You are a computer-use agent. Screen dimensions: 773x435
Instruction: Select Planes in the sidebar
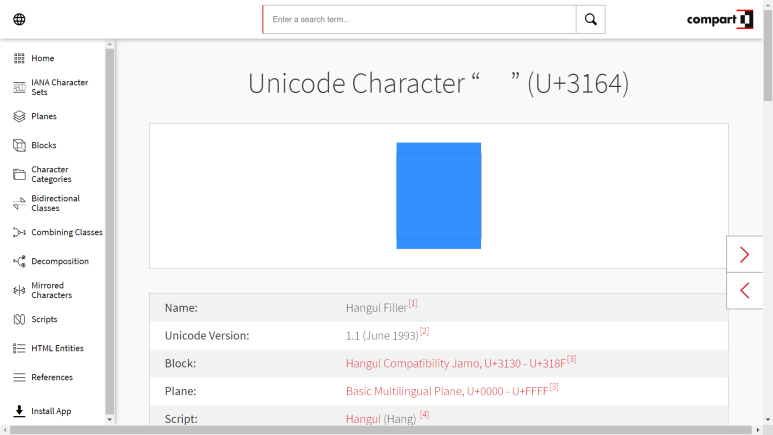(44, 116)
